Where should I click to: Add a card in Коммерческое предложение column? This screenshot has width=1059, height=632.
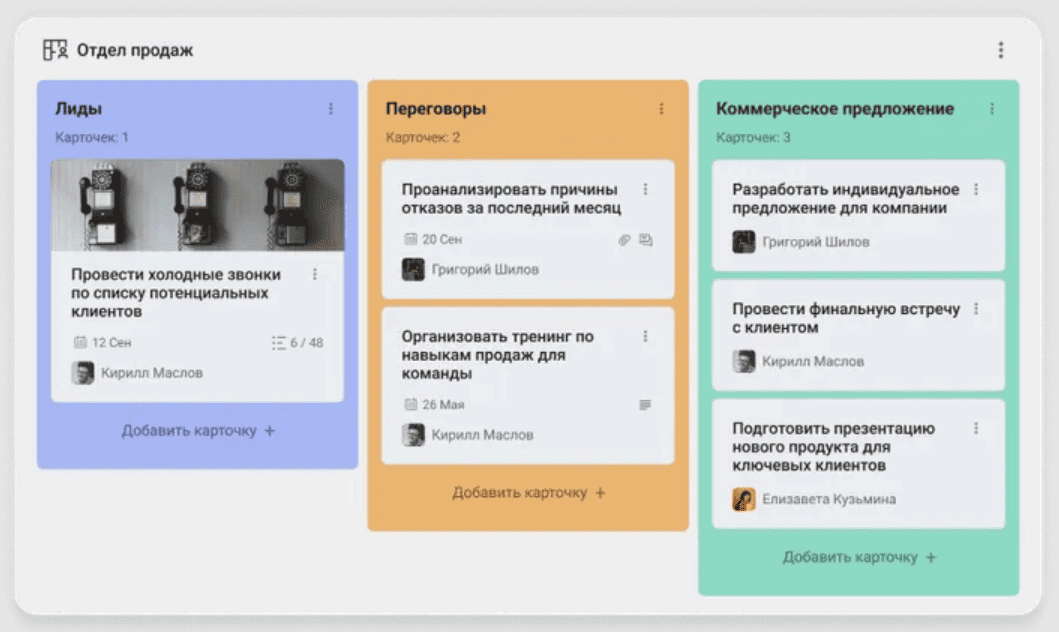click(x=859, y=557)
